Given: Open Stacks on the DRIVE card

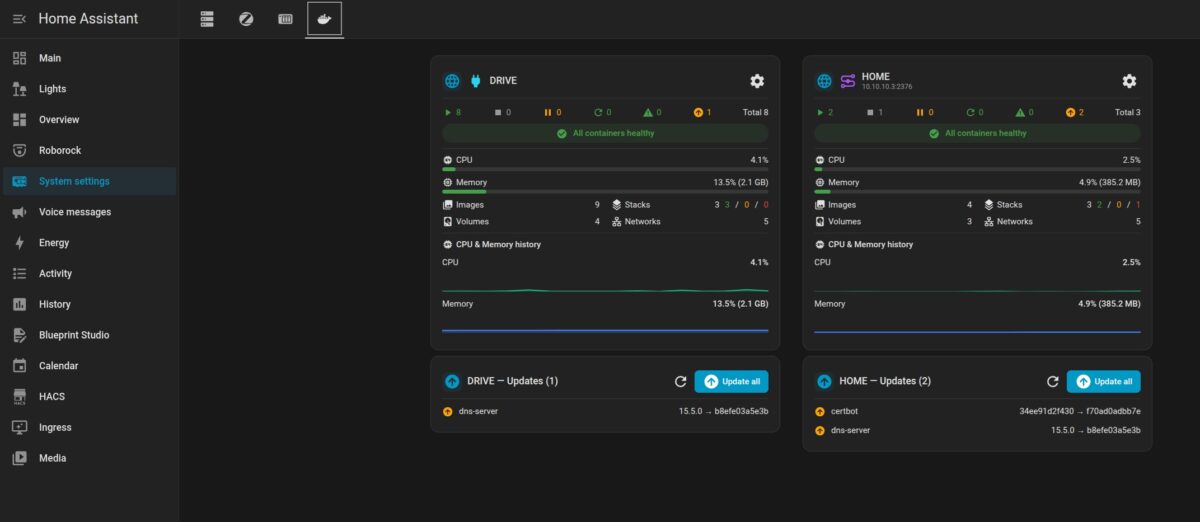Looking at the screenshot, I should (x=690, y=204).
